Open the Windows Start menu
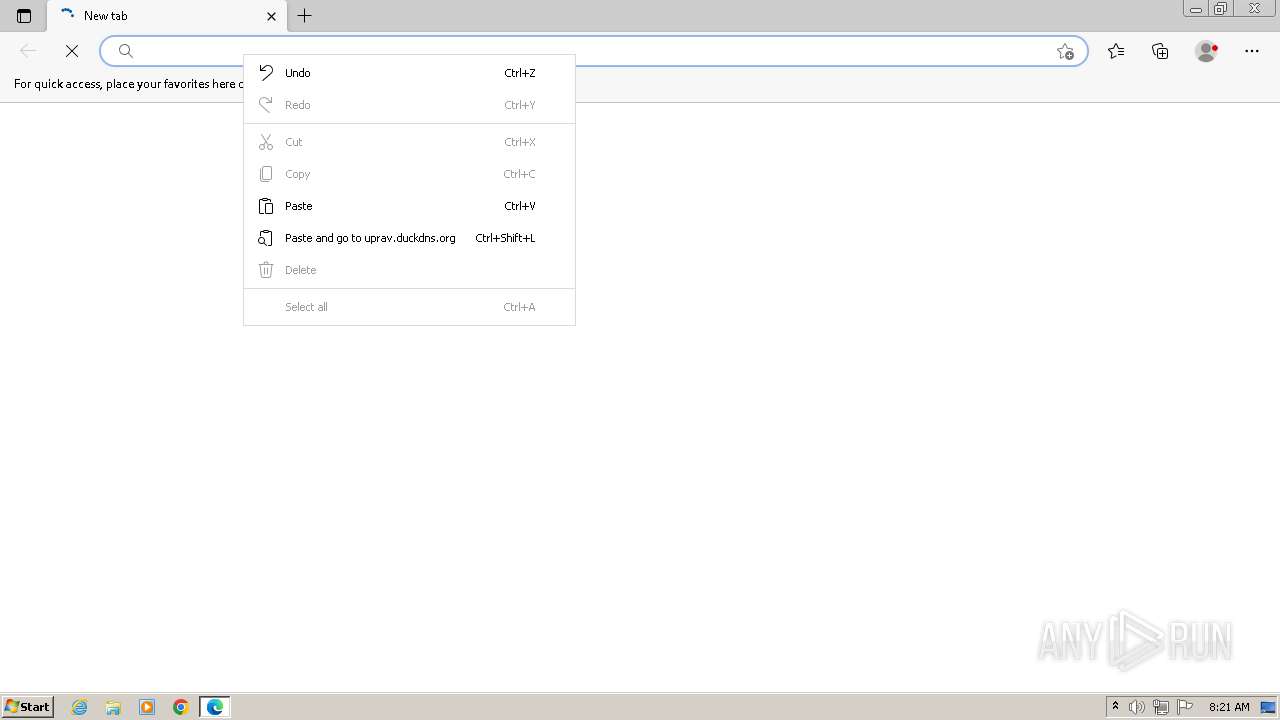Image resolution: width=1280 pixels, height=720 pixels. [x=27, y=706]
